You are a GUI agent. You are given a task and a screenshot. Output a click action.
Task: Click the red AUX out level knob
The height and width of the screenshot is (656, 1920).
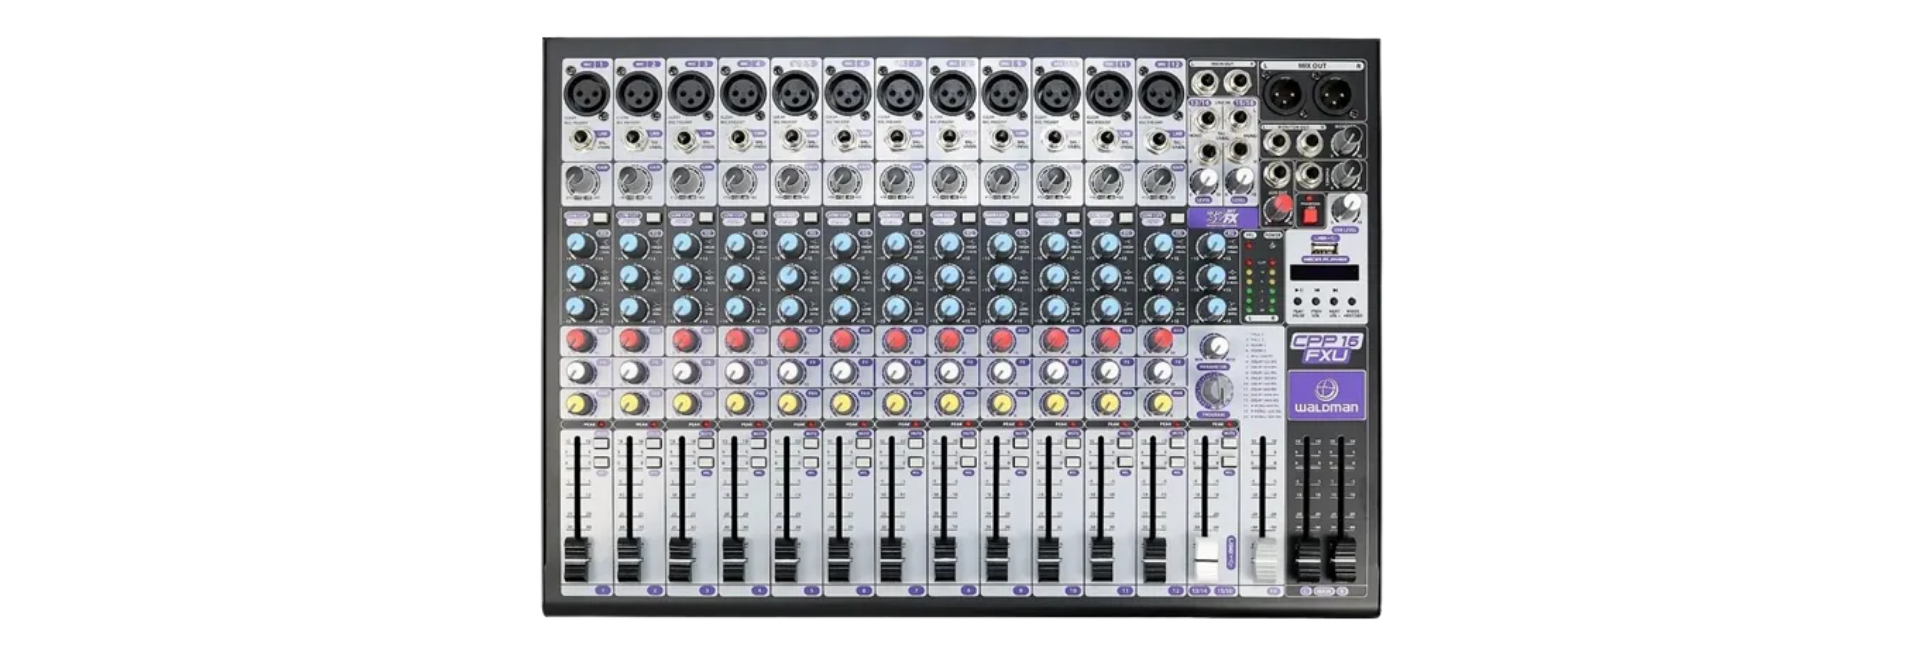click(1278, 208)
